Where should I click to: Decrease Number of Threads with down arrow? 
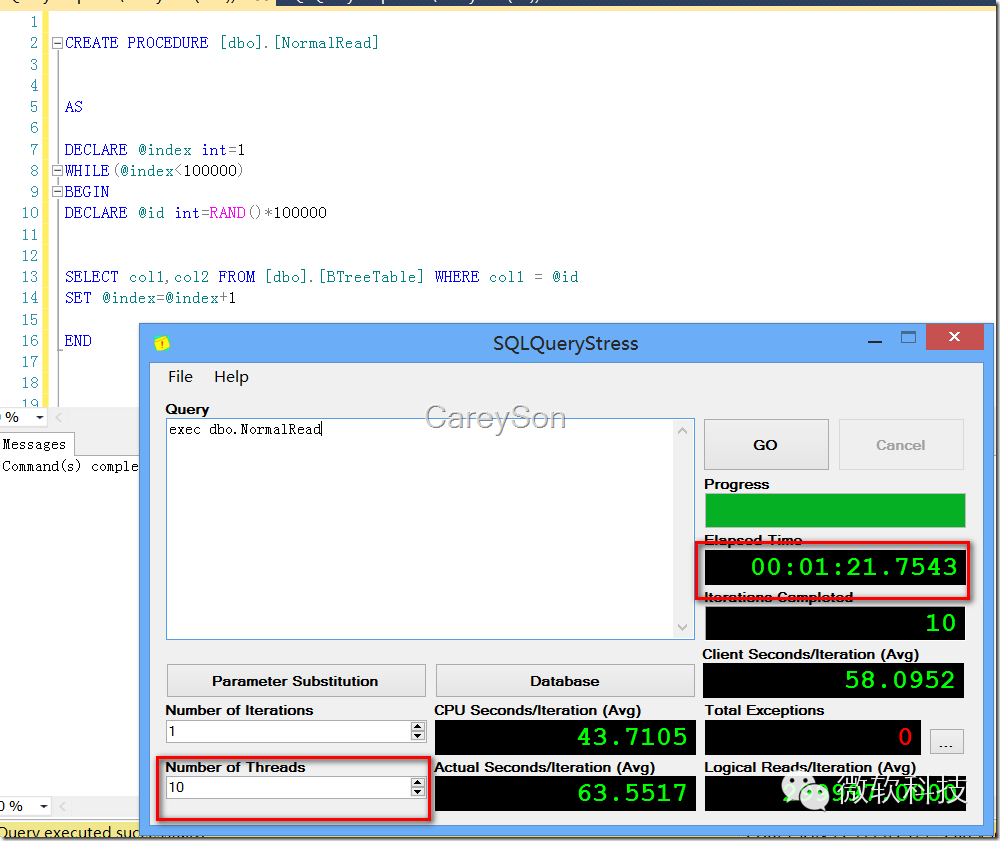[418, 793]
